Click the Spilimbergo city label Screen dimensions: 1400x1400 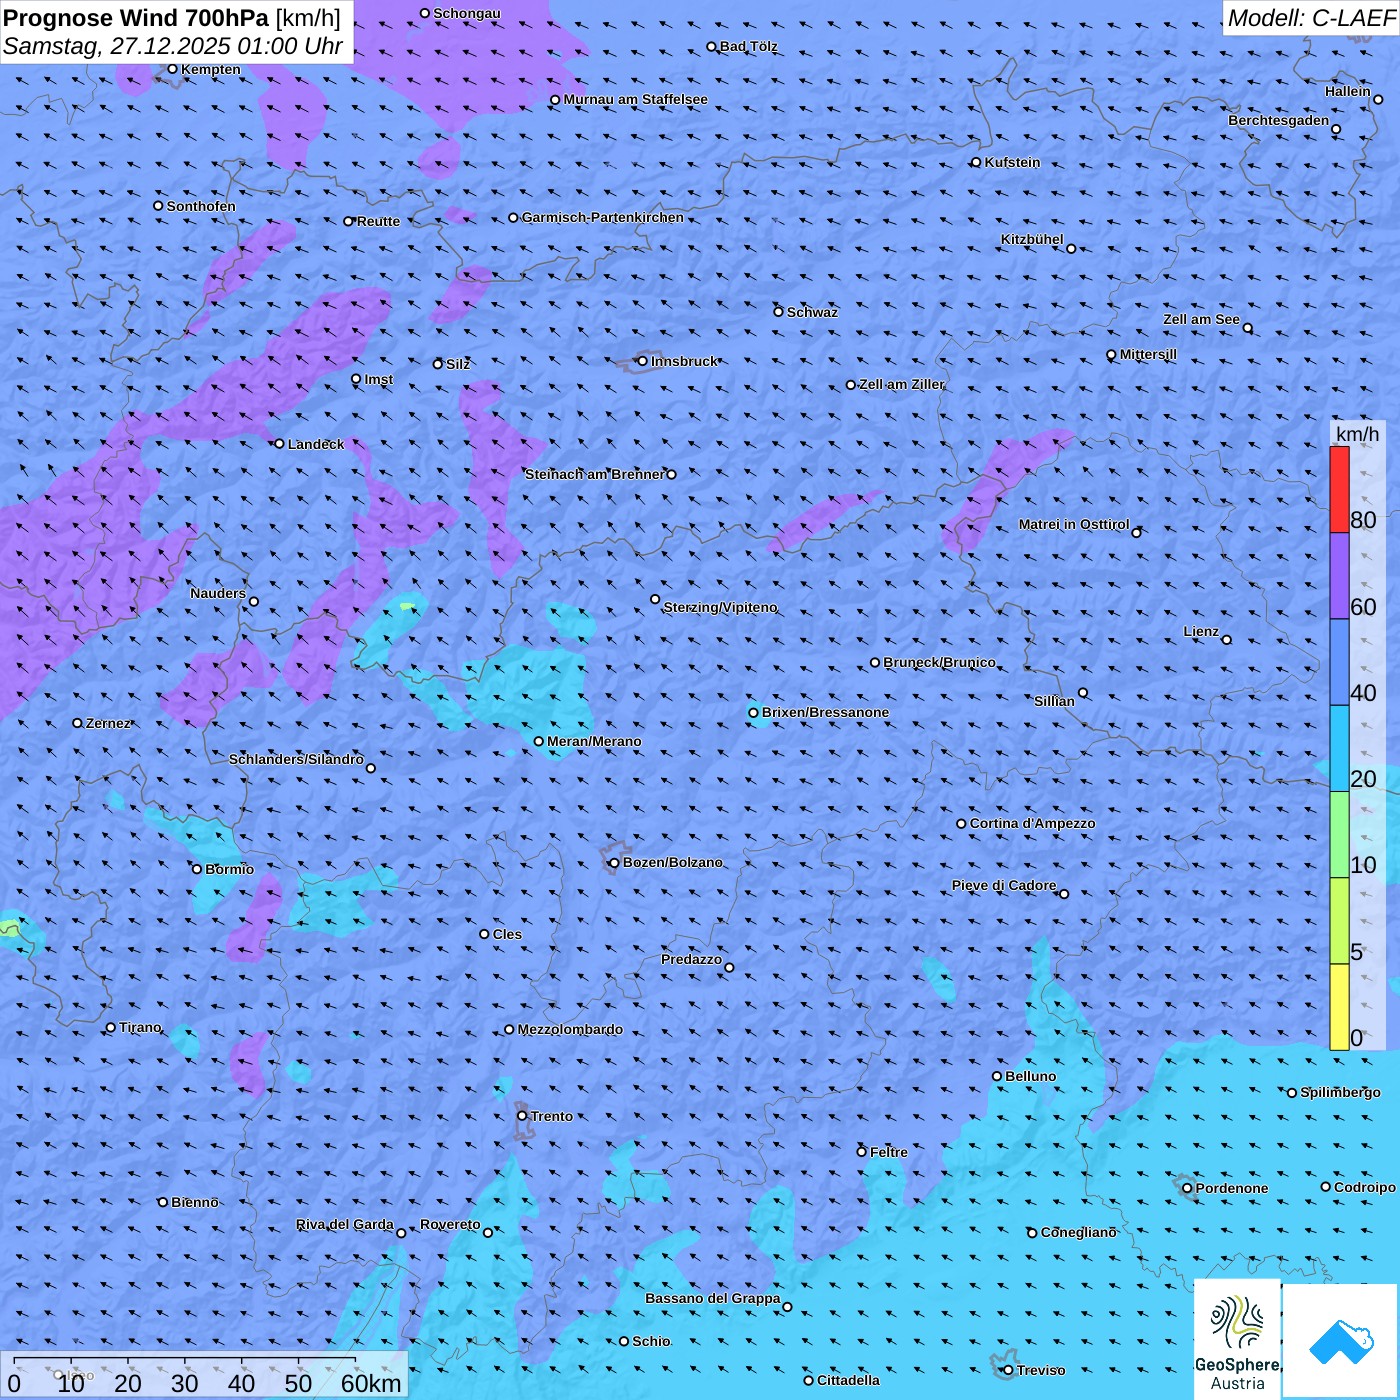[1340, 1092]
